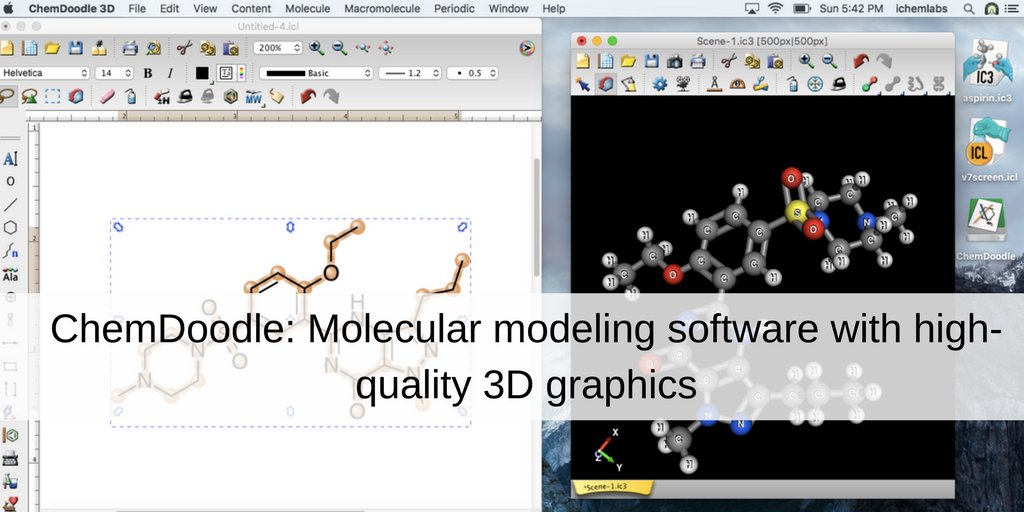The image size is (1024, 512).
Task: Undo with red arrow in Scene-1 toolbar
Action: (861, 61)
